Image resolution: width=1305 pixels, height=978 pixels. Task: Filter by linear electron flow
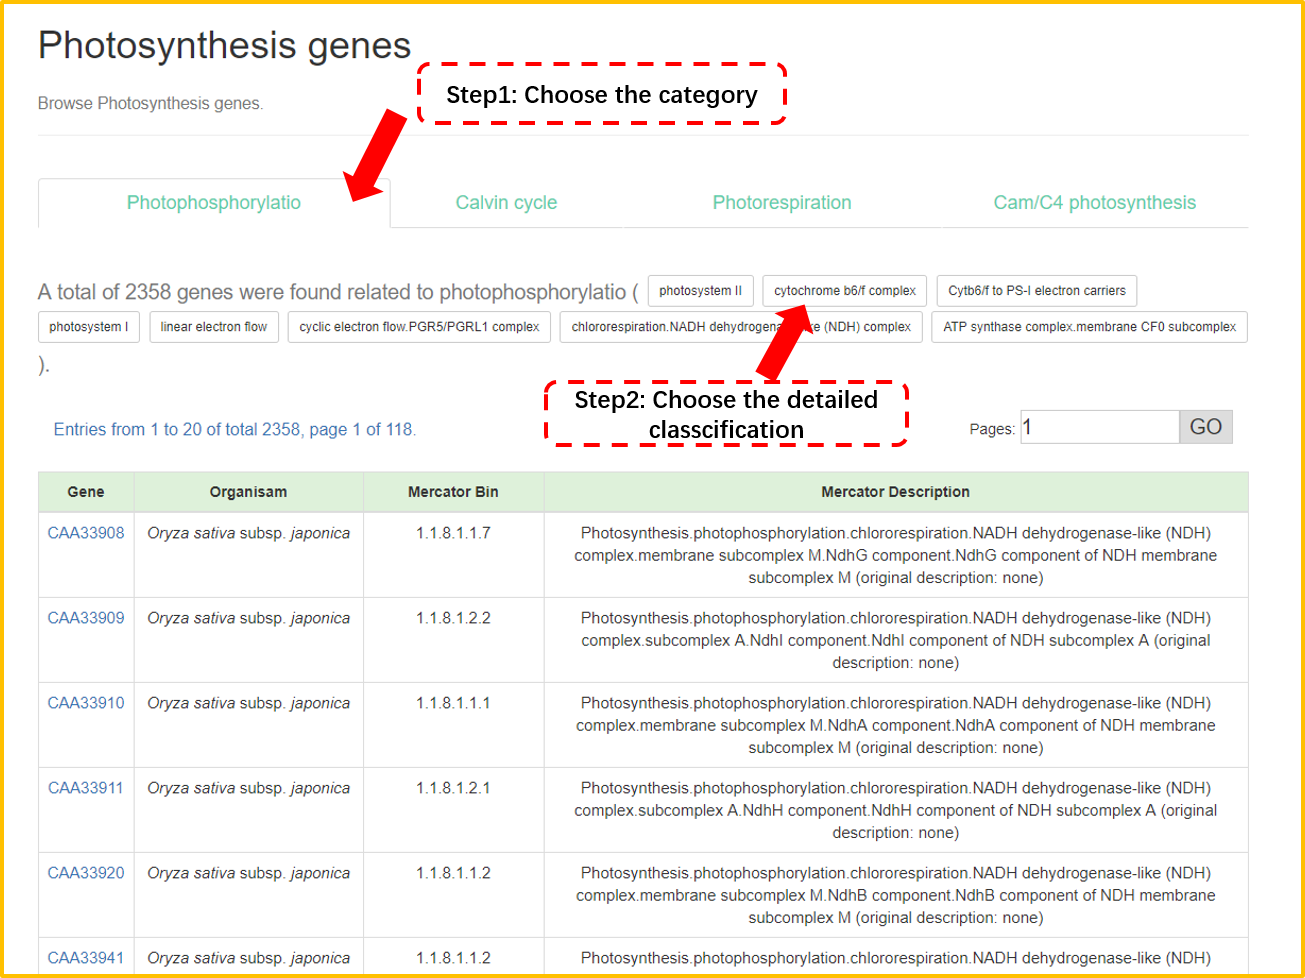click(x=213, y=327)
